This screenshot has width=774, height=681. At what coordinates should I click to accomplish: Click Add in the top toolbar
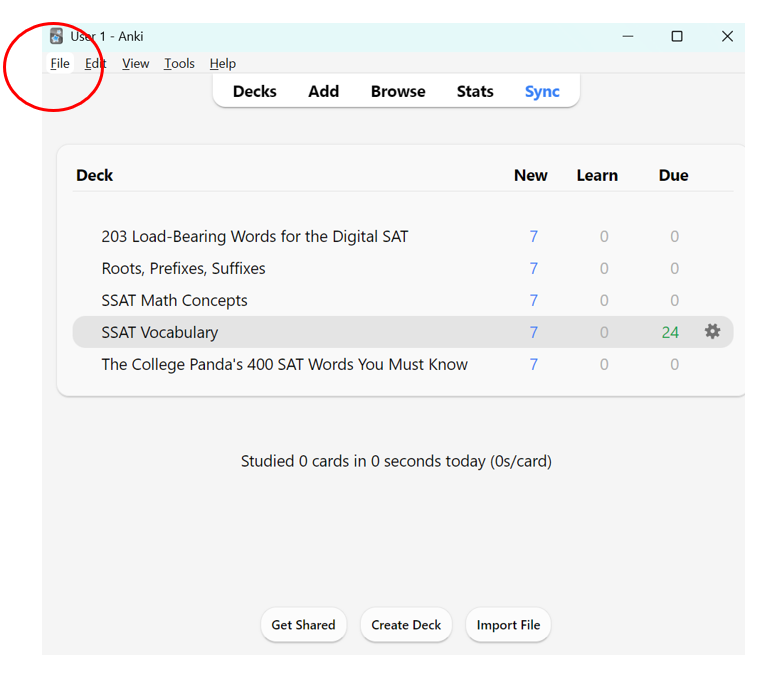point(324,91)
